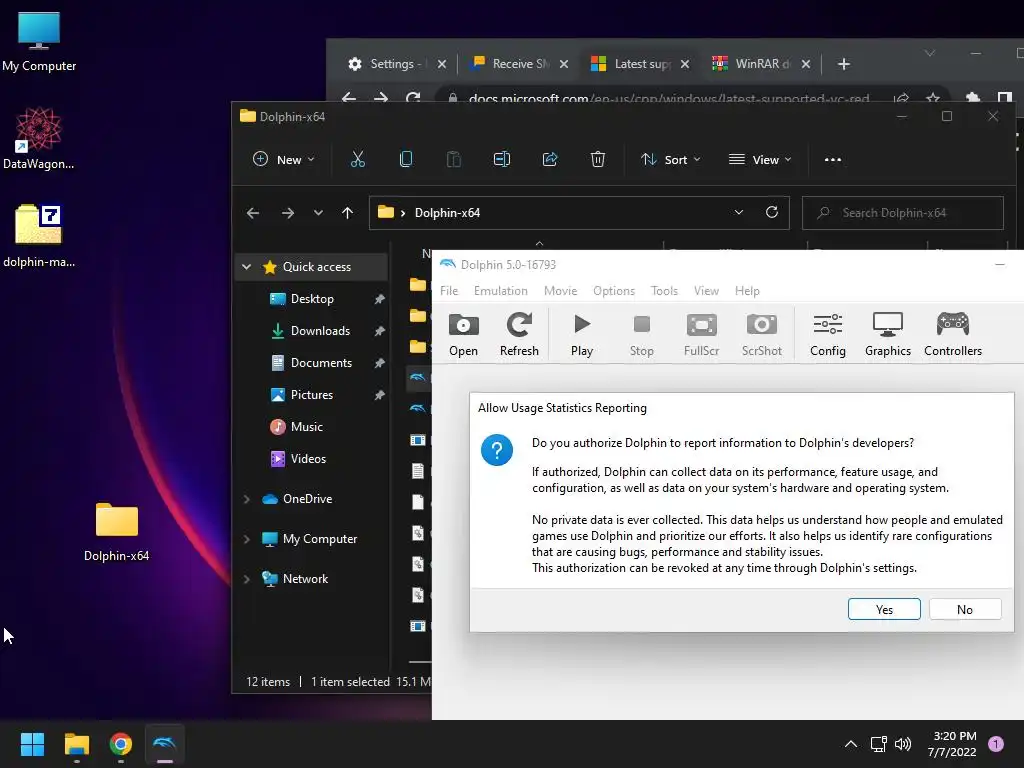Click the Share icon in File Explorer
Viewport: 1024px width, 768px height.
tap(550, 159)
